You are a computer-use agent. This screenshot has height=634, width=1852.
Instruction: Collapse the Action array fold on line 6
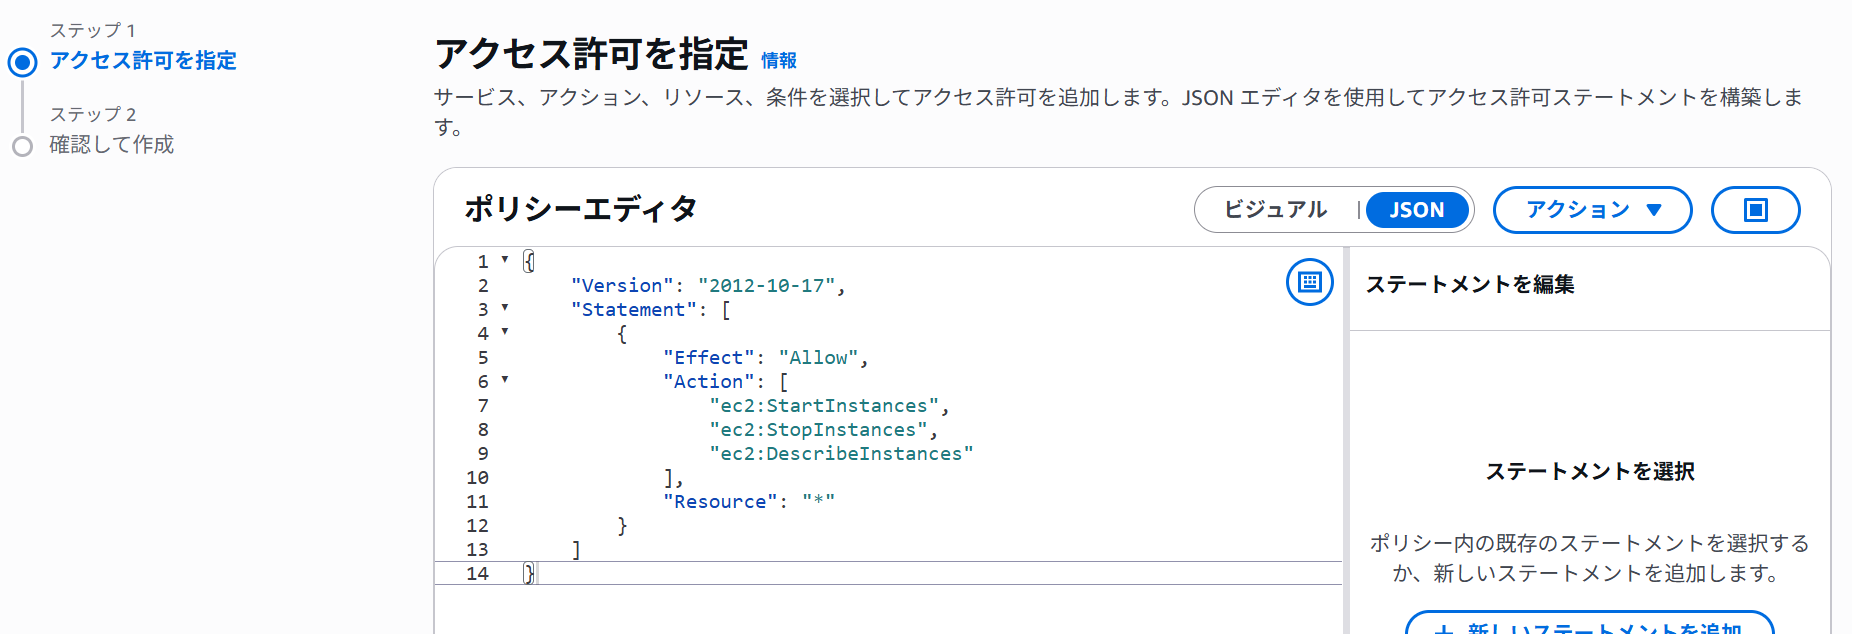(x=505, y=380)
